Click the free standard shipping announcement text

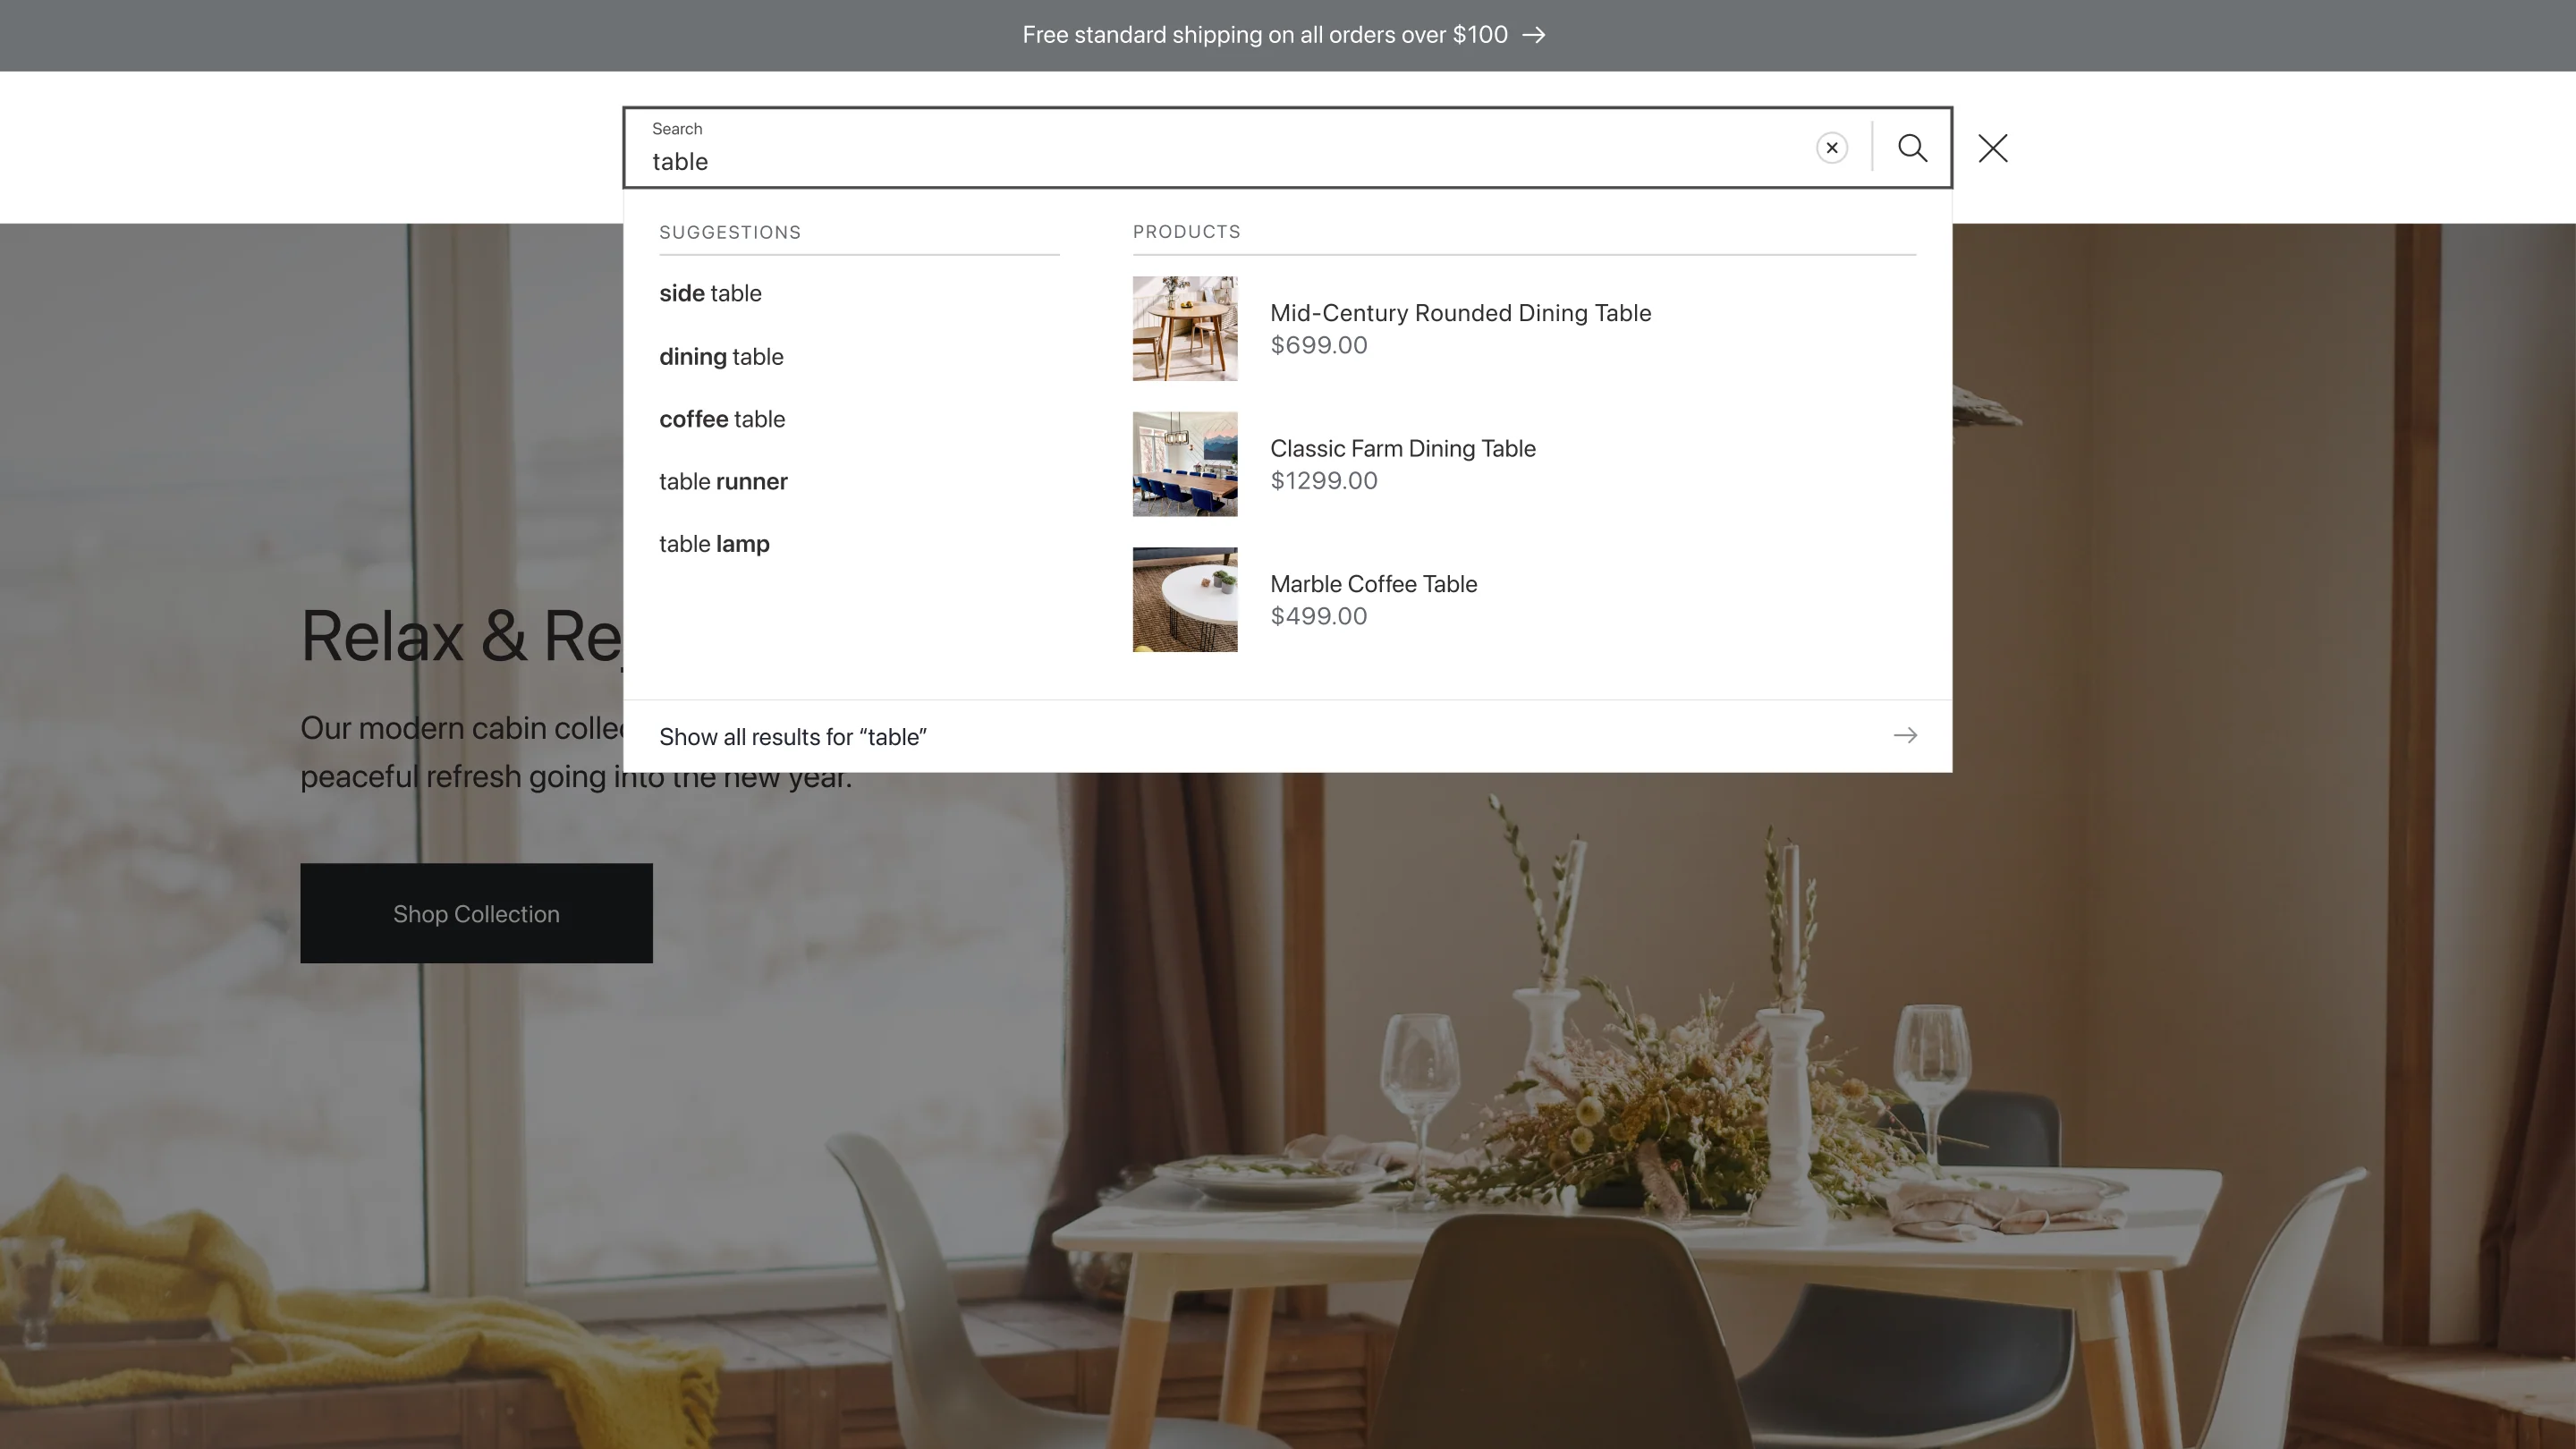click(1264, 36)
